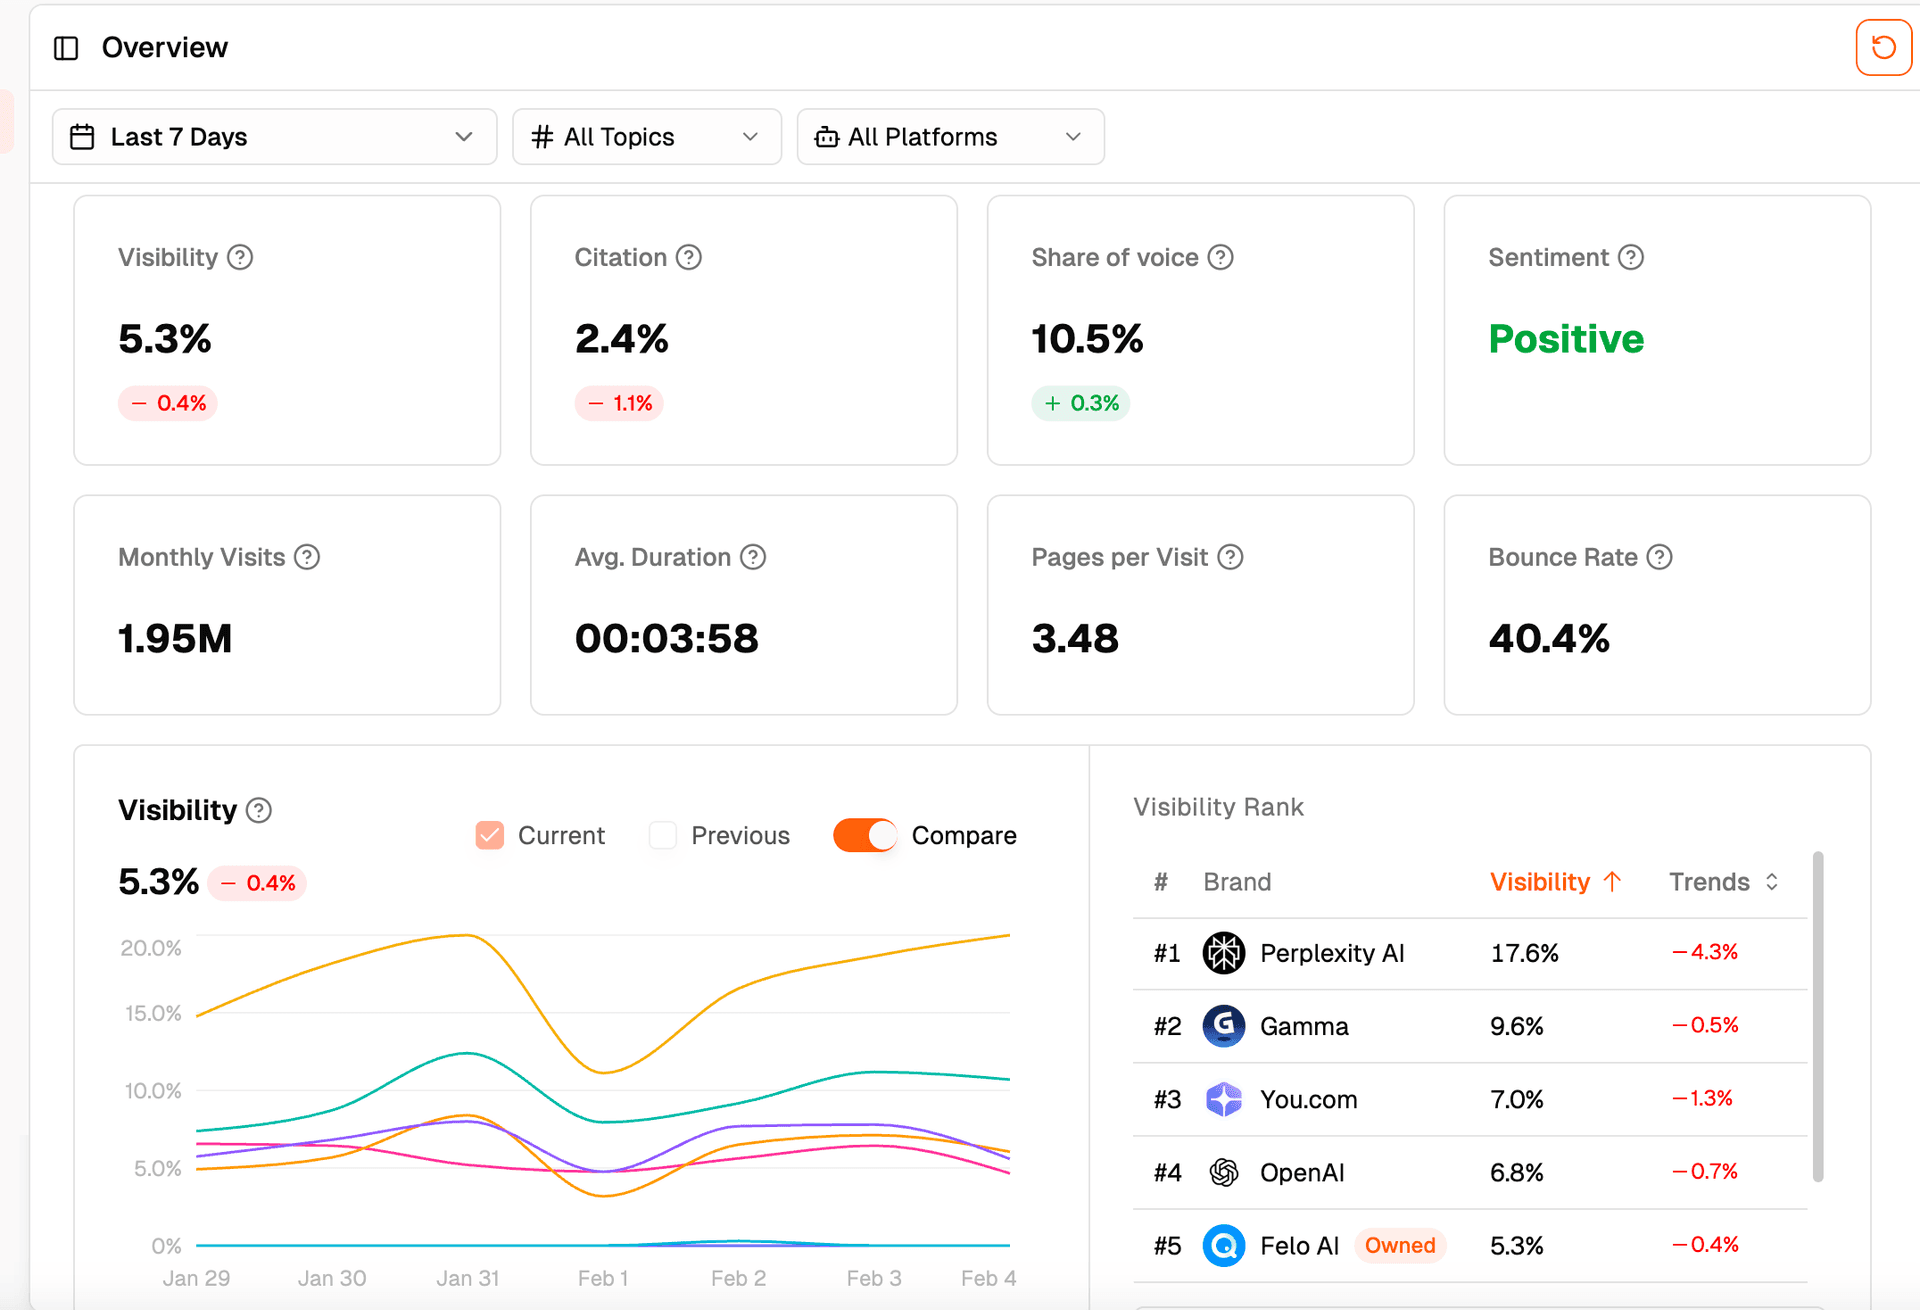The height and width of the screenshot is (1310, 1920).
Task: Open the Visibility chart help icon
Action: [x=259, y=810]
